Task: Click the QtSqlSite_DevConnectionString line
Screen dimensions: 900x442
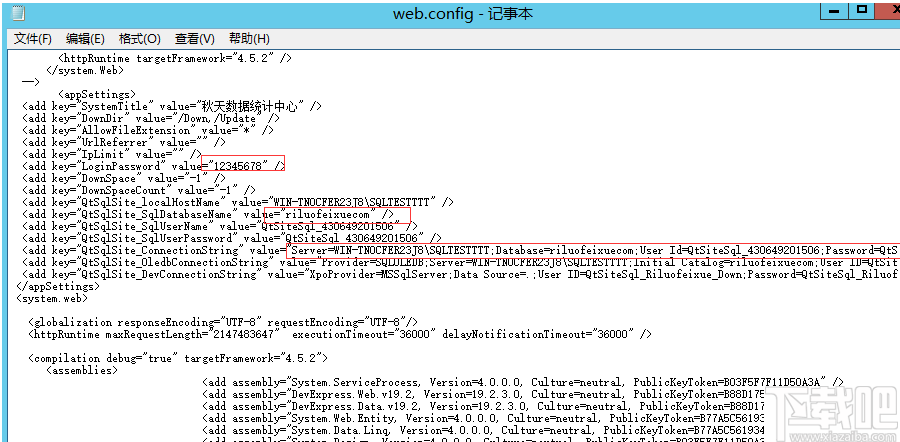Action: click(460, 274)
